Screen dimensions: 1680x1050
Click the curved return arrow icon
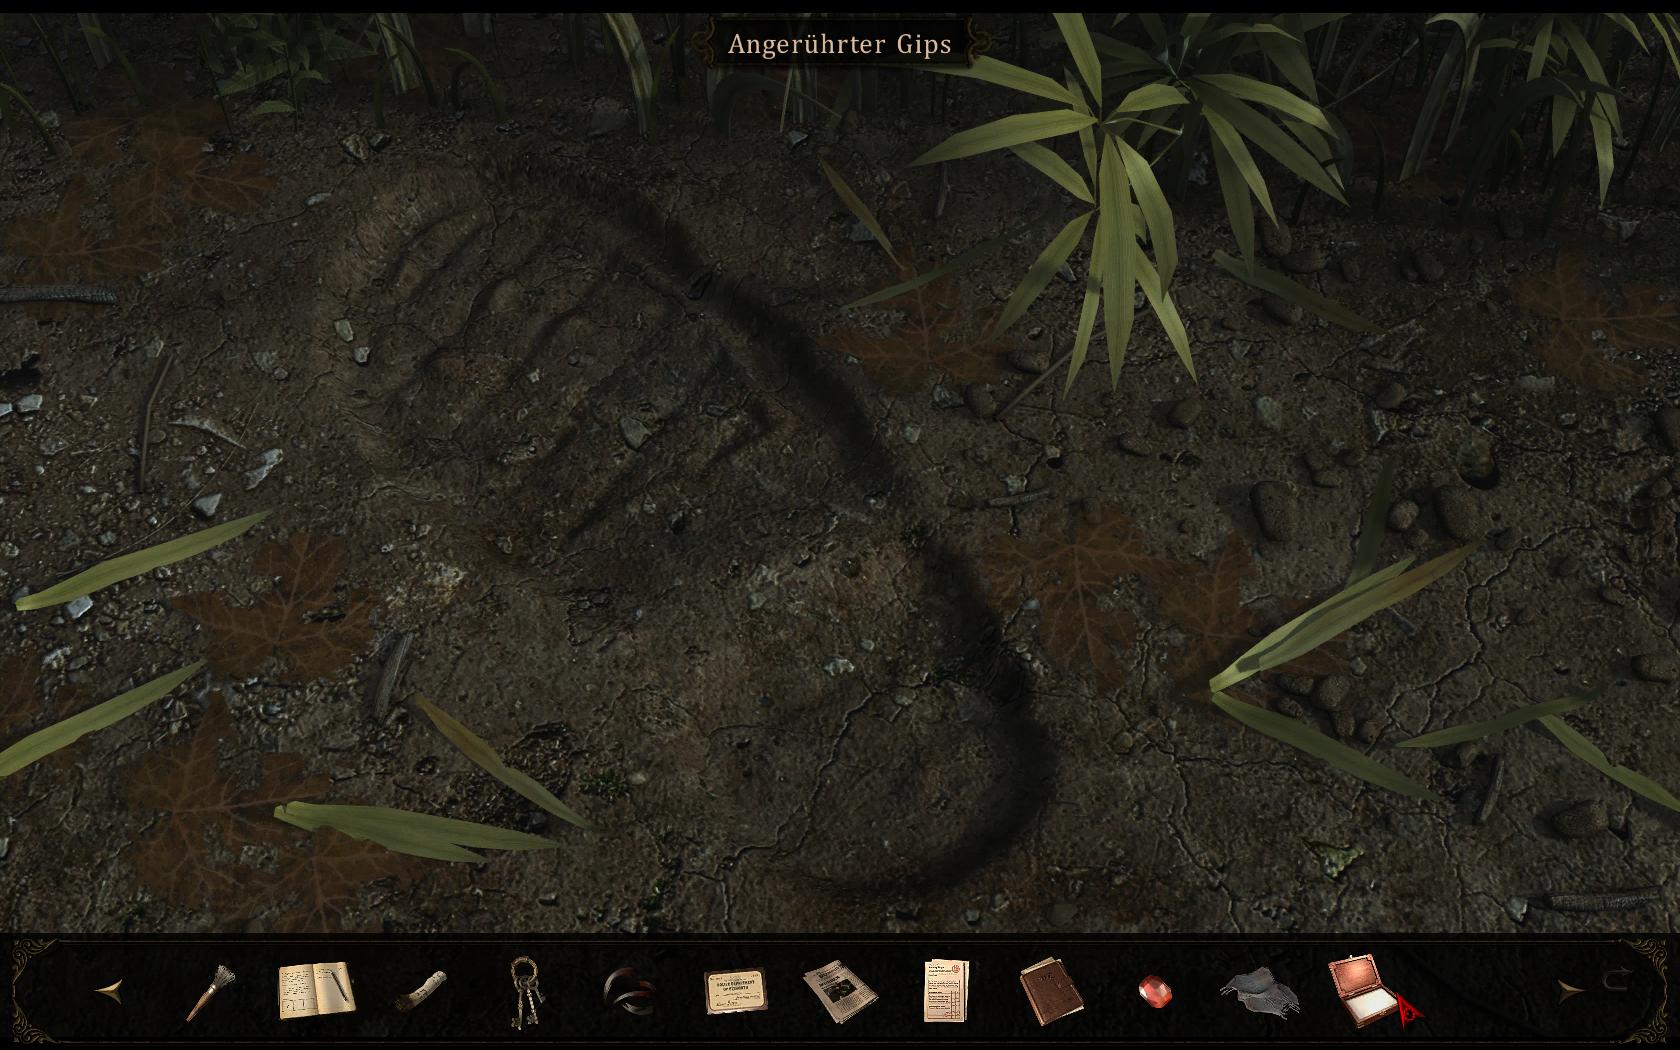(1617, 980)
